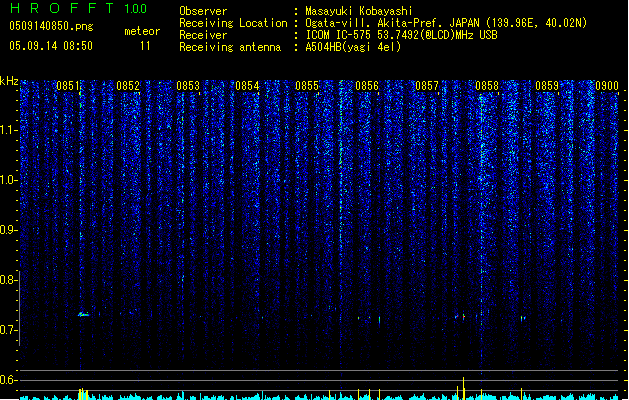Click the 0855 time marker
The height and width of the screenshot is (400, 629).
coord(307,86)
